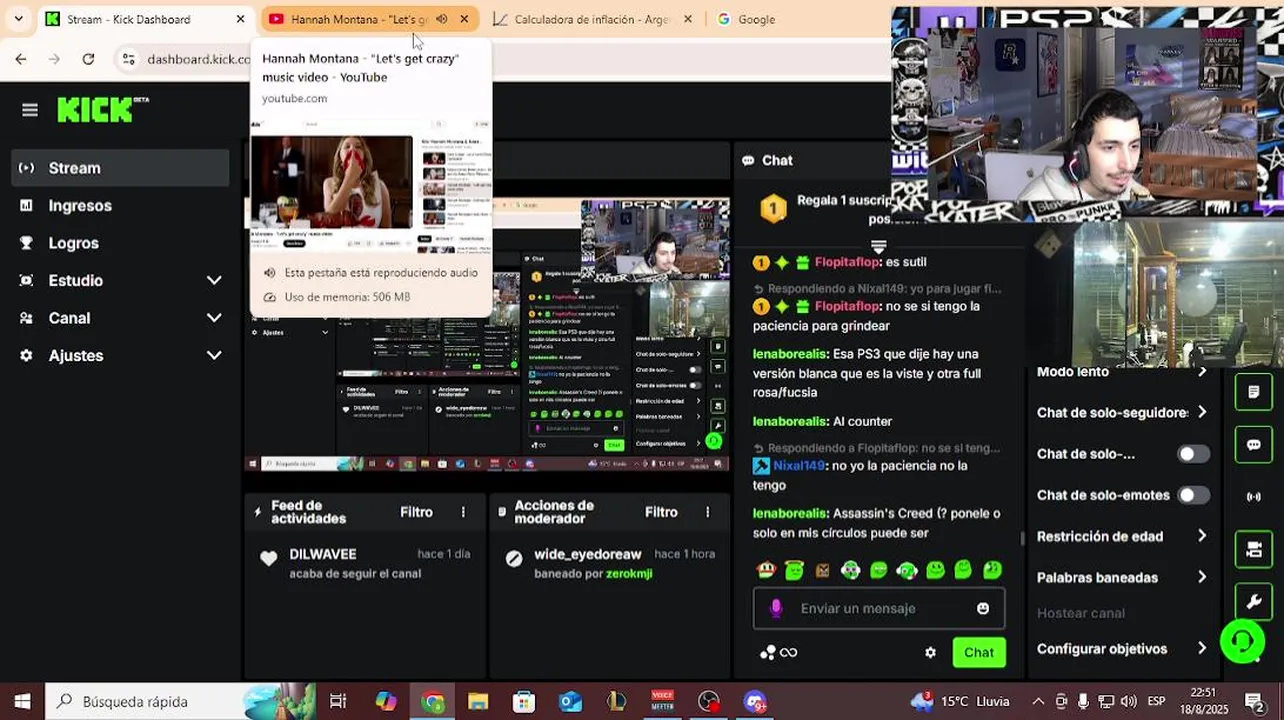
Task: Open Chat de solo-seguidores setting
Action: coord(1122,412)
